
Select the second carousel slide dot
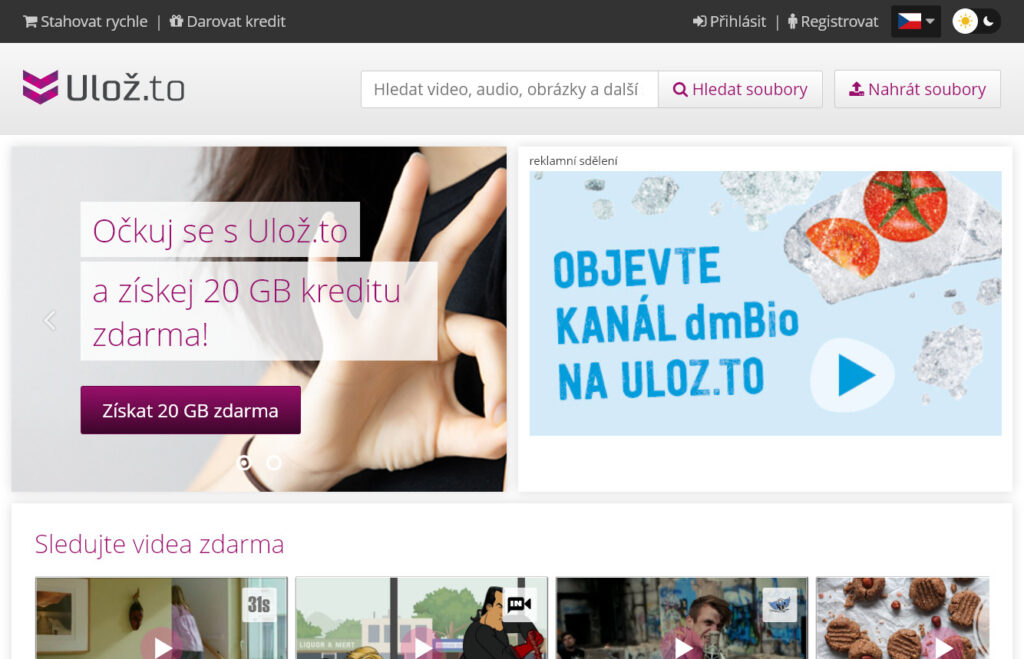pos(274,462)
